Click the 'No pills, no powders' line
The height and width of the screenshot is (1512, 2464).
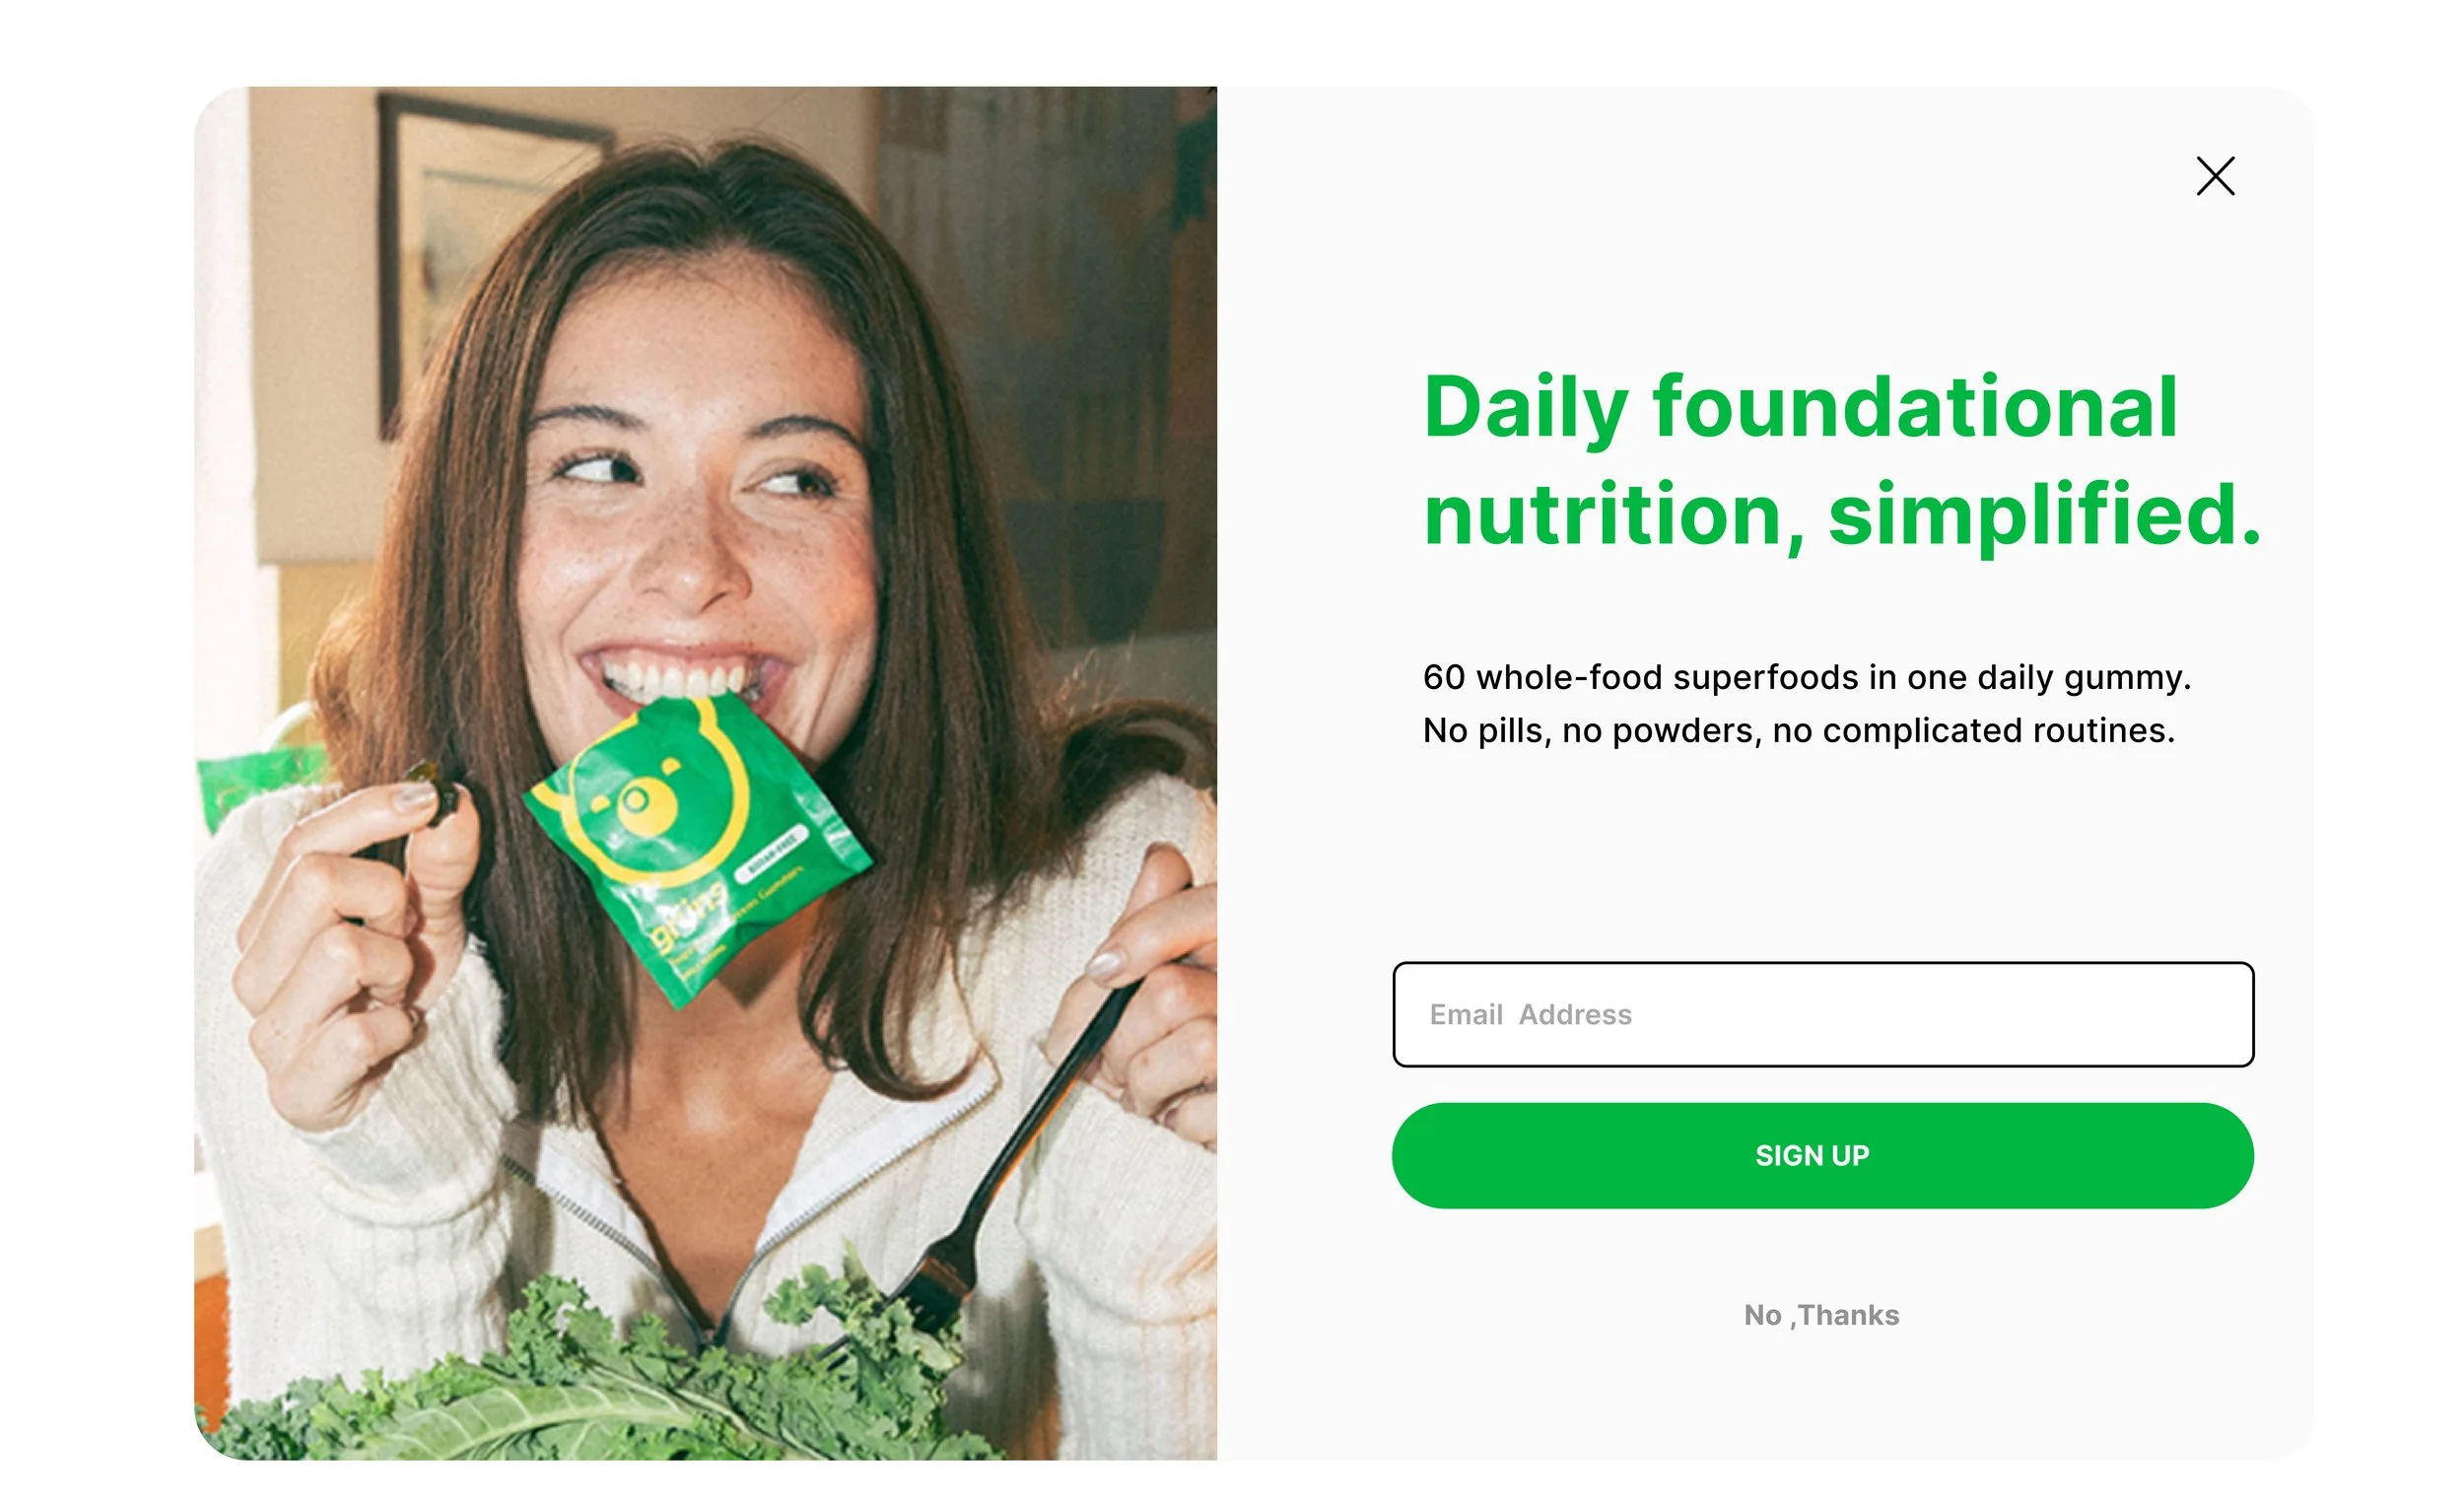tap(1798, 730)
